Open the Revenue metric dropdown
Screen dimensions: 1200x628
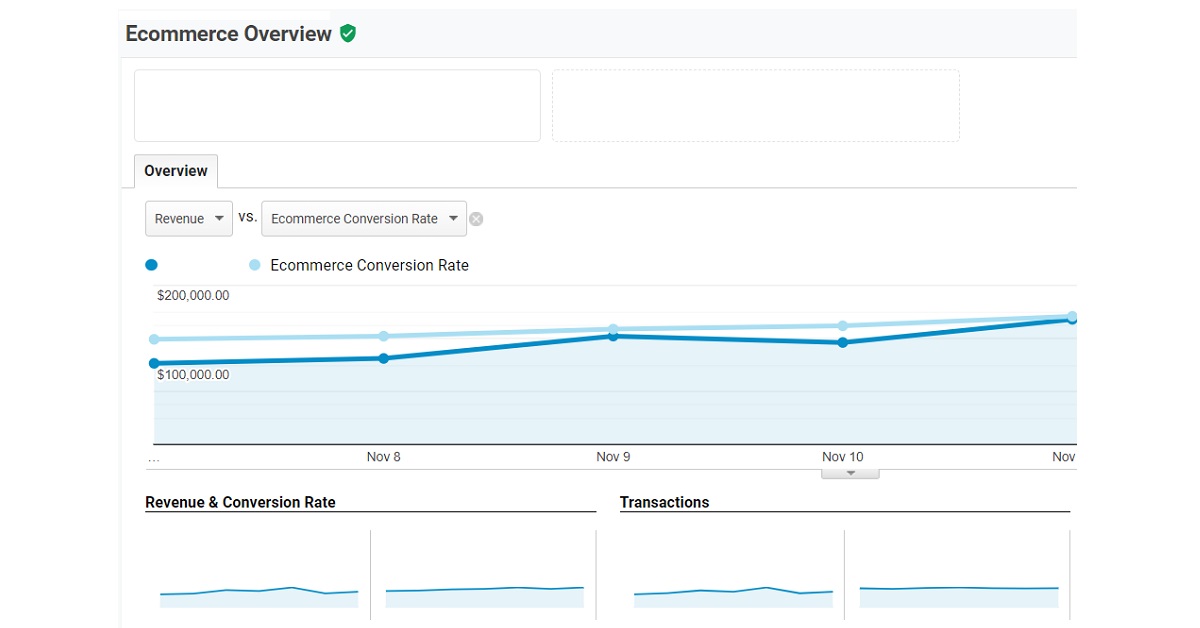[x=189, y=219]
